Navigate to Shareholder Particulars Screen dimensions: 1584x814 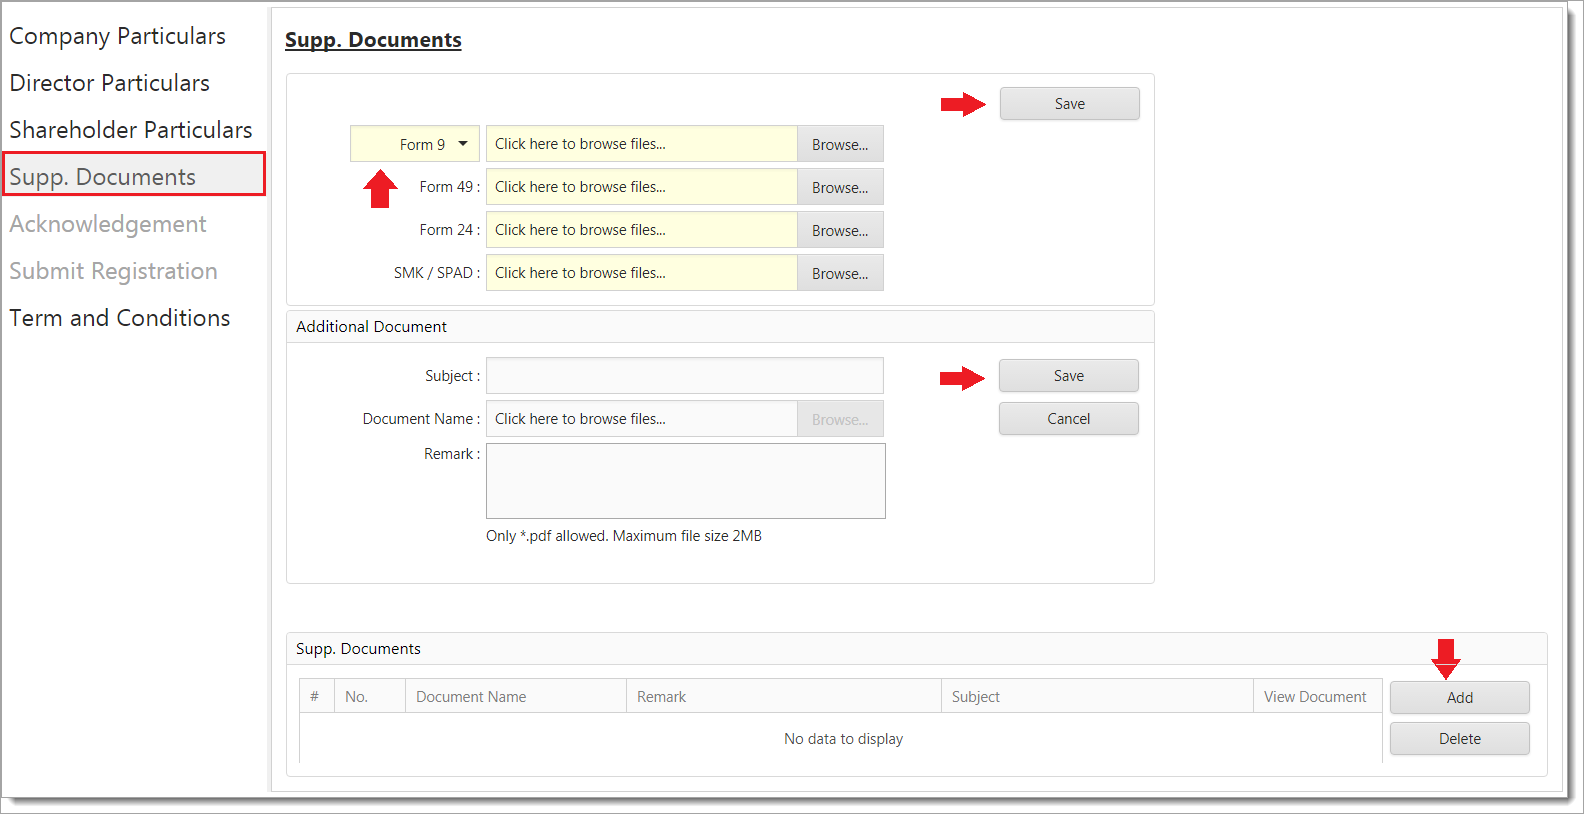pos(131,130)
